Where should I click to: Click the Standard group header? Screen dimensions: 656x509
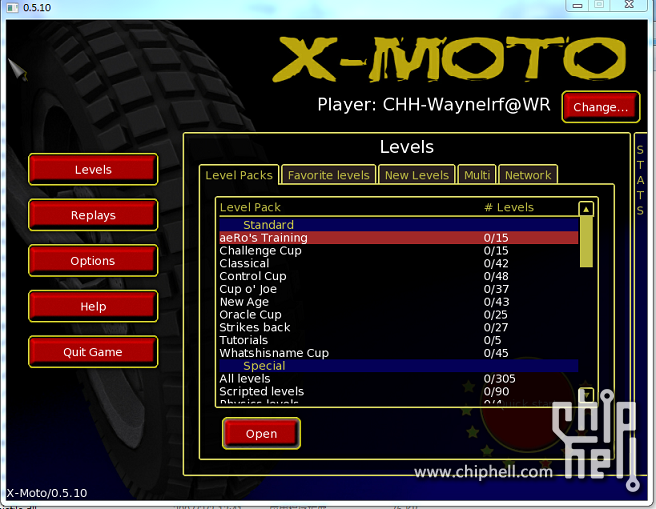coord(398,225)
